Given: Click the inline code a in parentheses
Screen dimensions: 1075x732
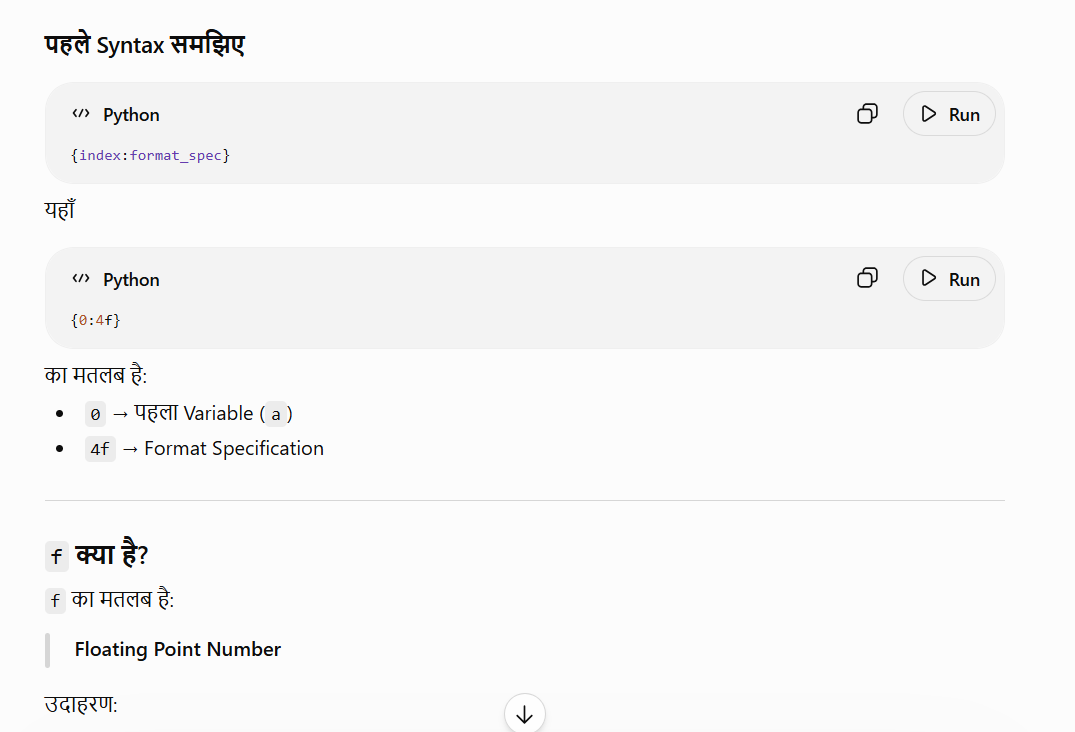Looking at the screenshot, I should click(276, 414).
